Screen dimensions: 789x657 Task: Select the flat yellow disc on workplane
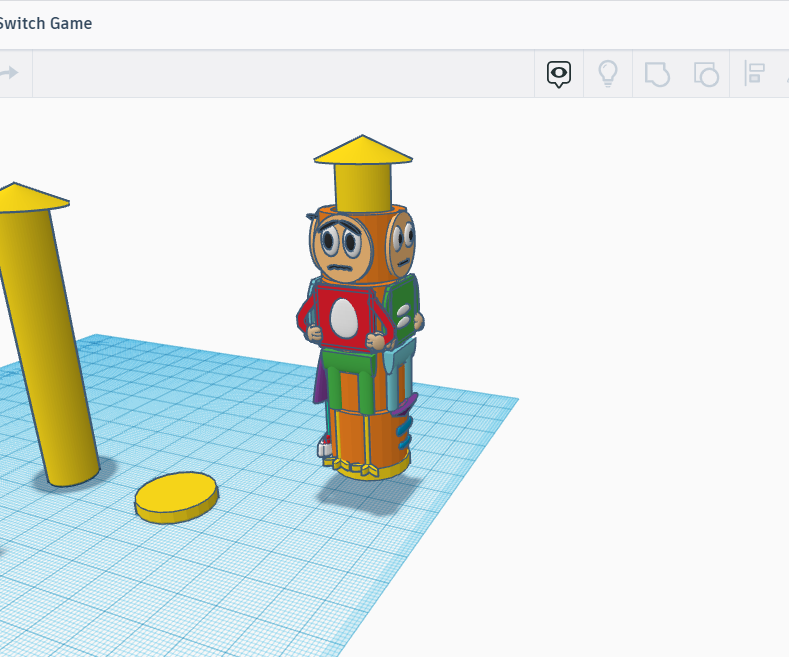176,495
